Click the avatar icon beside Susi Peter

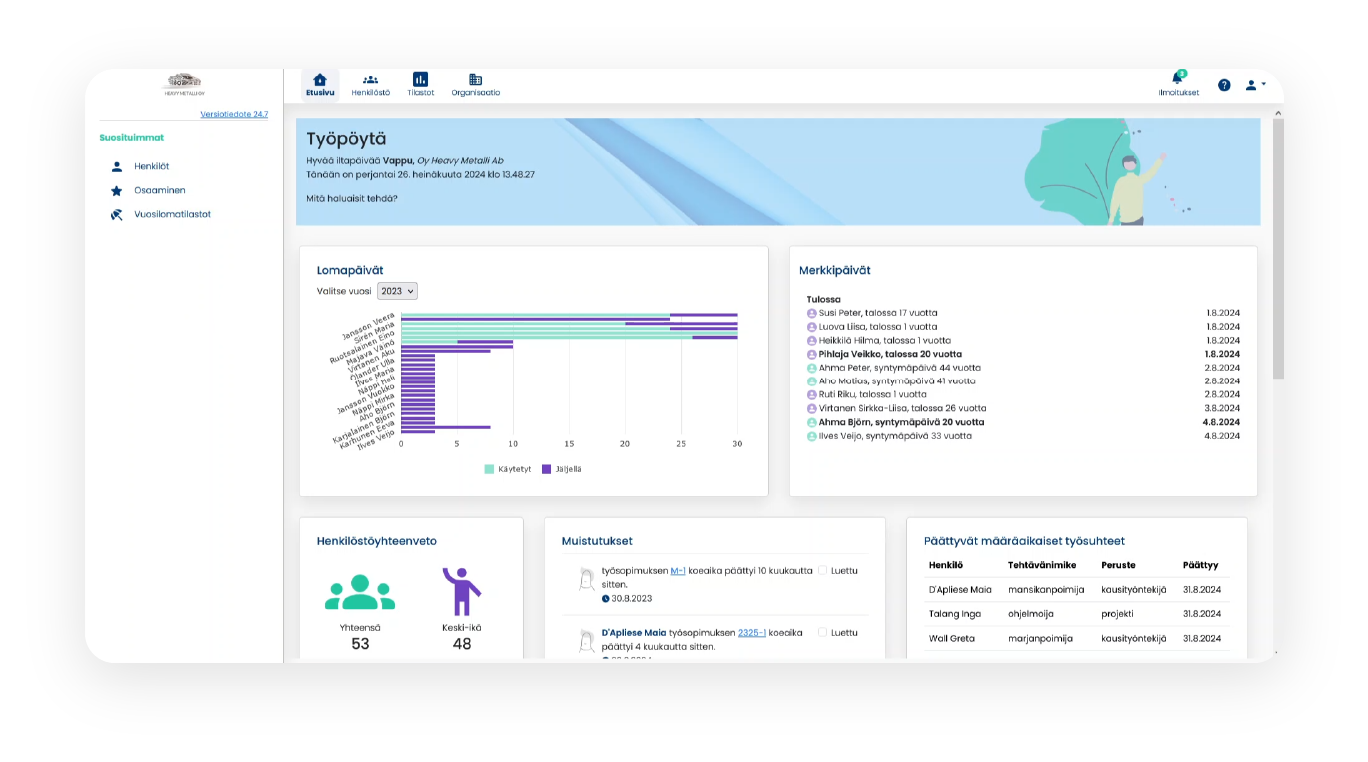812,313
